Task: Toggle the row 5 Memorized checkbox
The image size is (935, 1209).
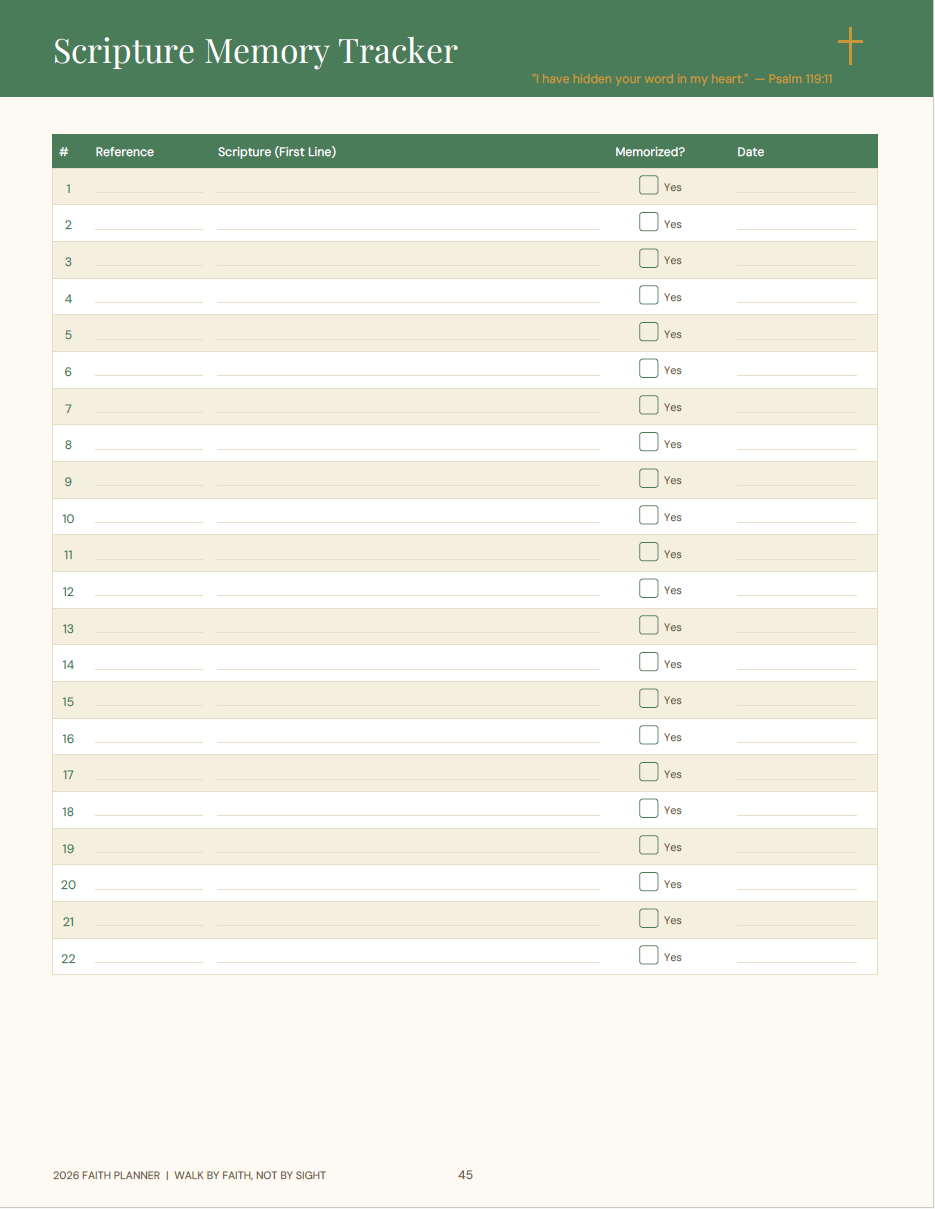Action: 649,332
